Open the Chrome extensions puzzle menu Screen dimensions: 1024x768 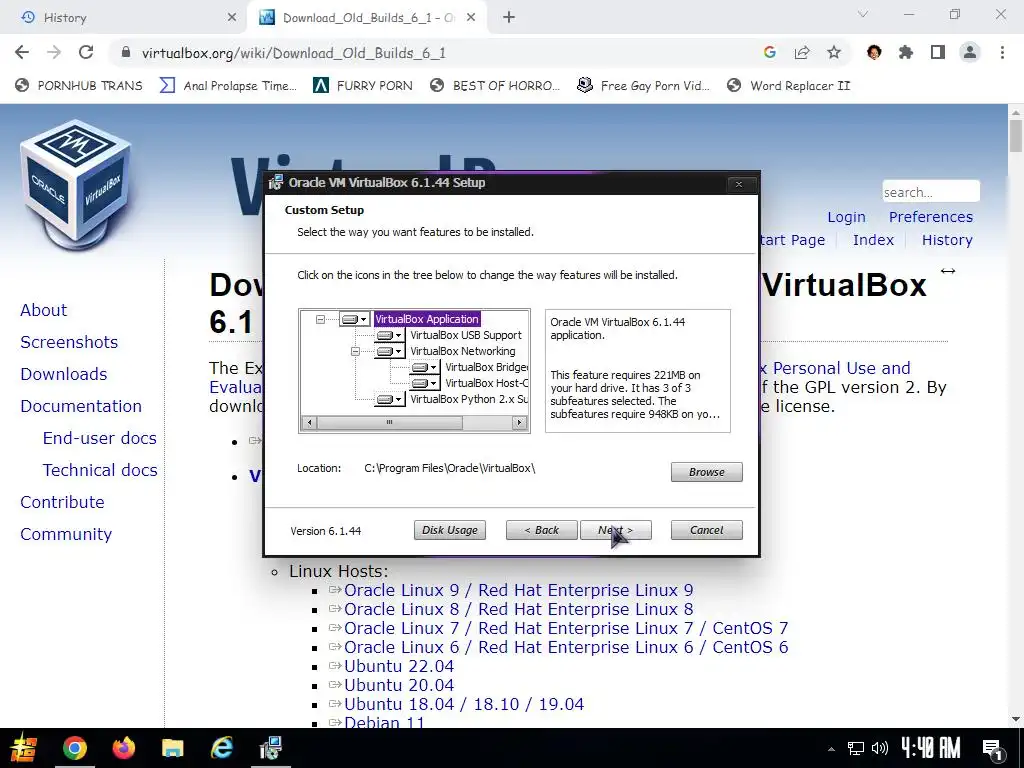906,53
